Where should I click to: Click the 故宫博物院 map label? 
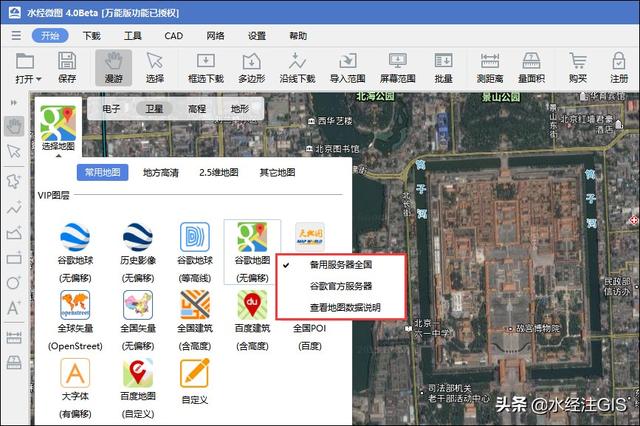click(538, 328)
